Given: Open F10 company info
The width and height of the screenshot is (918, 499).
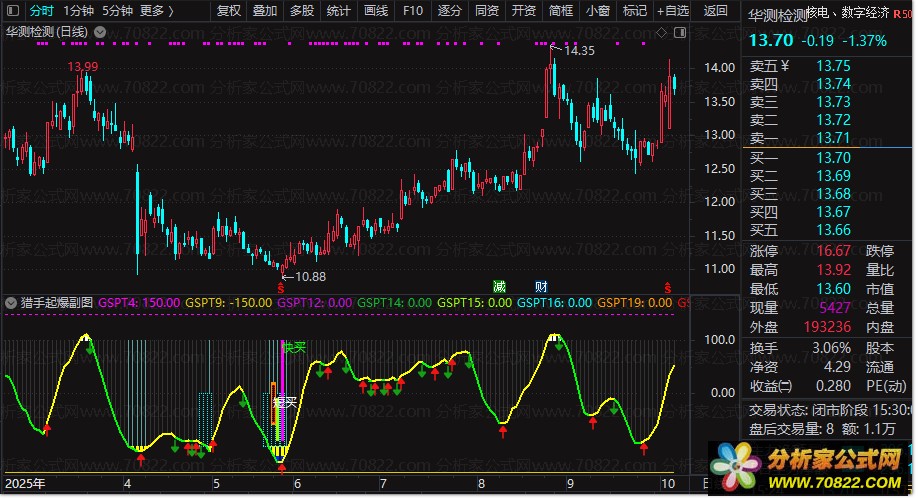Looking at the screenshot, I should [413, 11].
